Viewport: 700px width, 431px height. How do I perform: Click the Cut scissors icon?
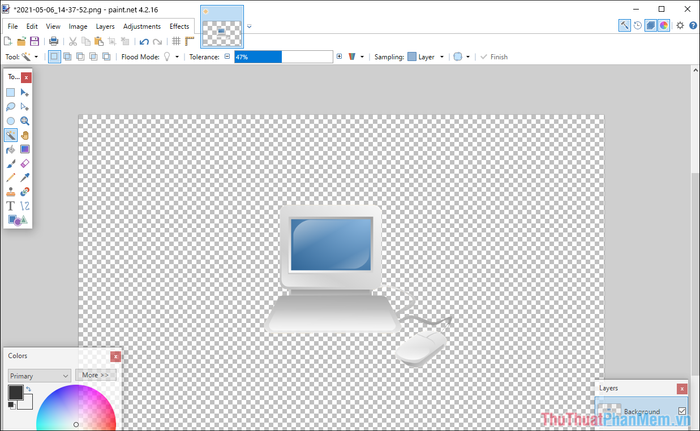73,42
